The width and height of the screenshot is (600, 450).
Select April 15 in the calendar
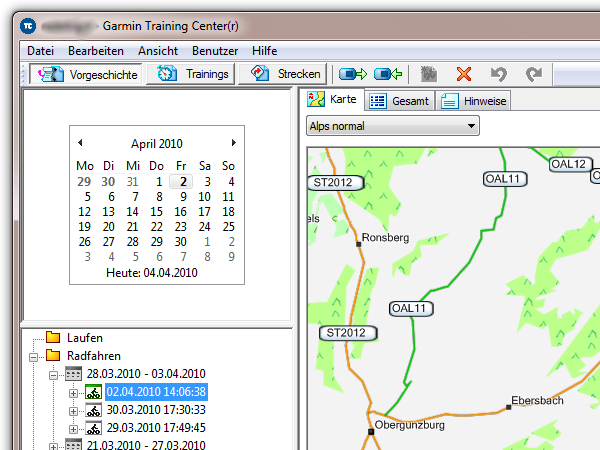157,212
